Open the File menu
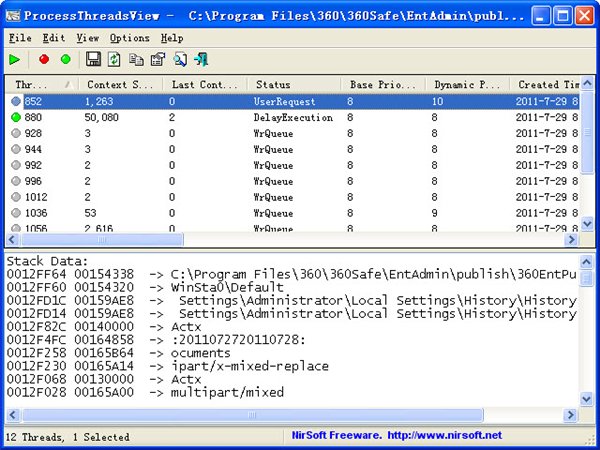The height and width of the screenshot is (450, 600). [20, 38]
